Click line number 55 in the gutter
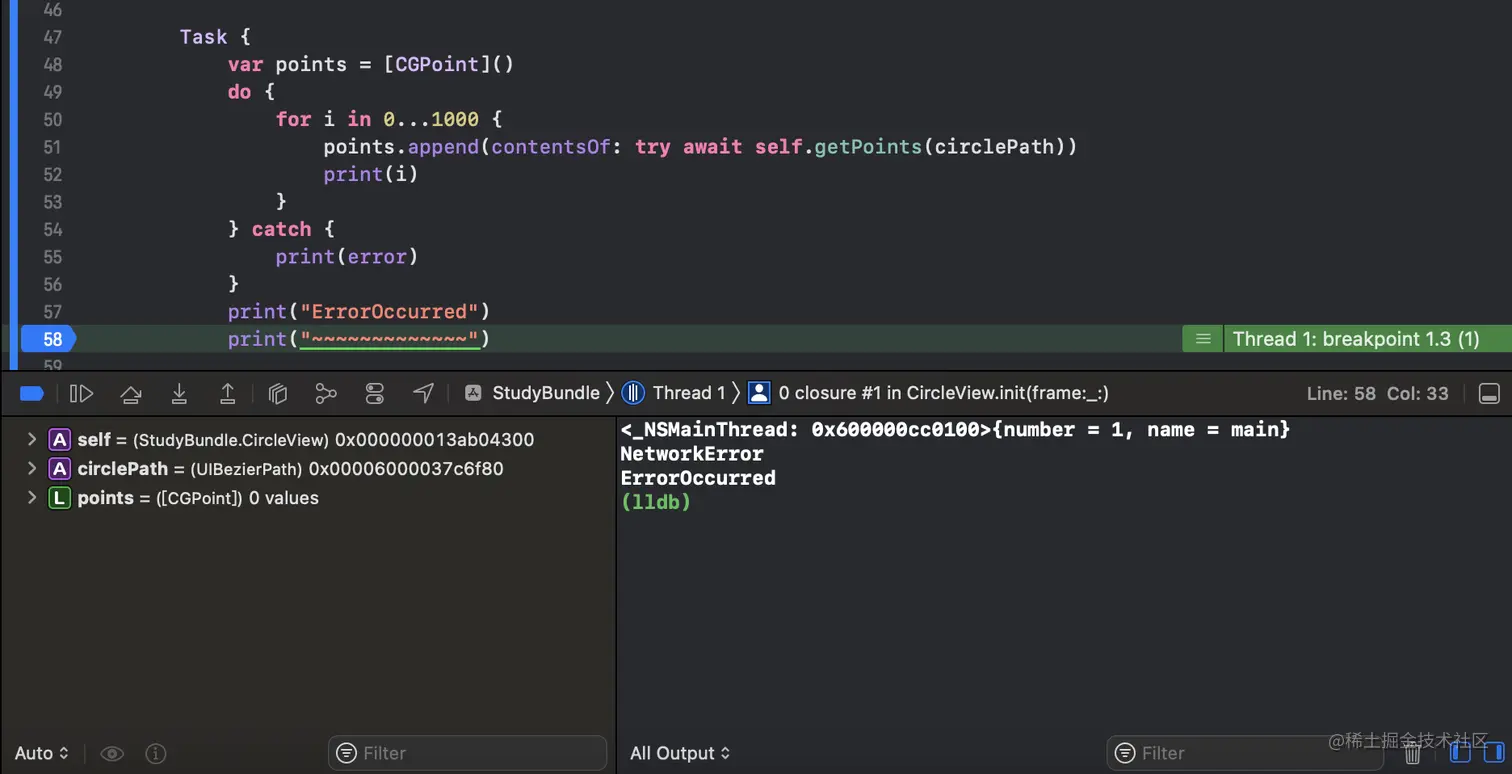The image size is (1512, 774). 52,257
